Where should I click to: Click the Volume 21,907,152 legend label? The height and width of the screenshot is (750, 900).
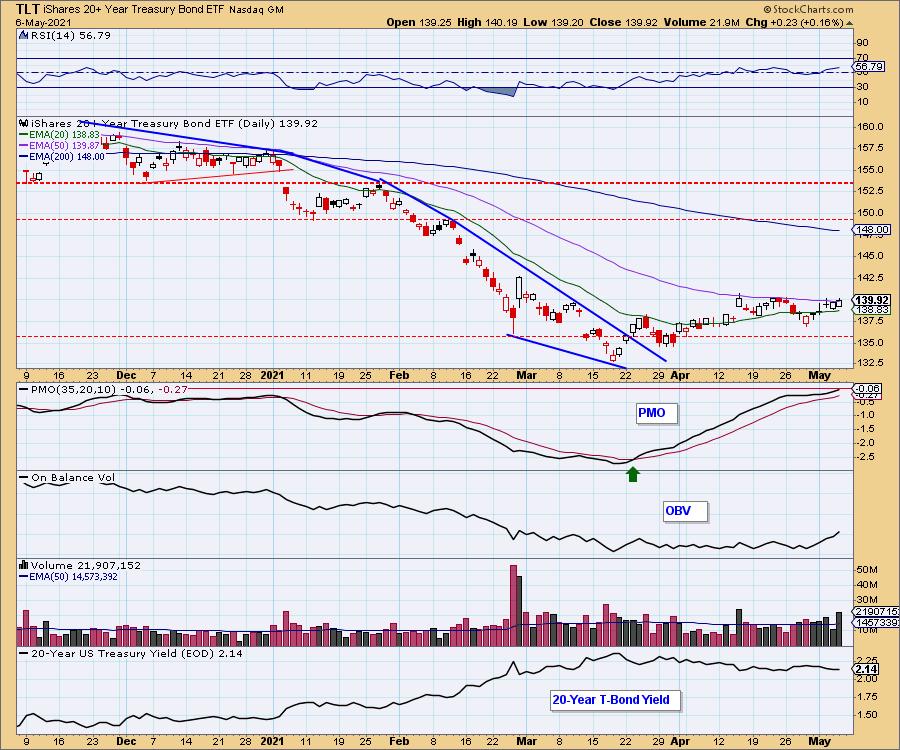click(86, 565)
